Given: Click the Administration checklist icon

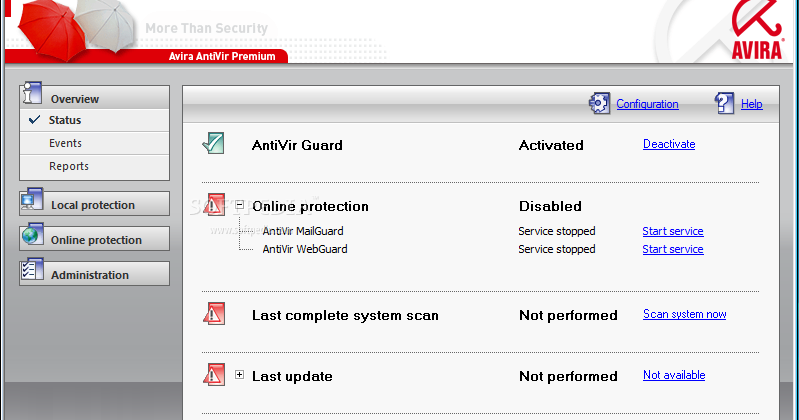Looking at the screenshot, I should [x=32, y=270].
